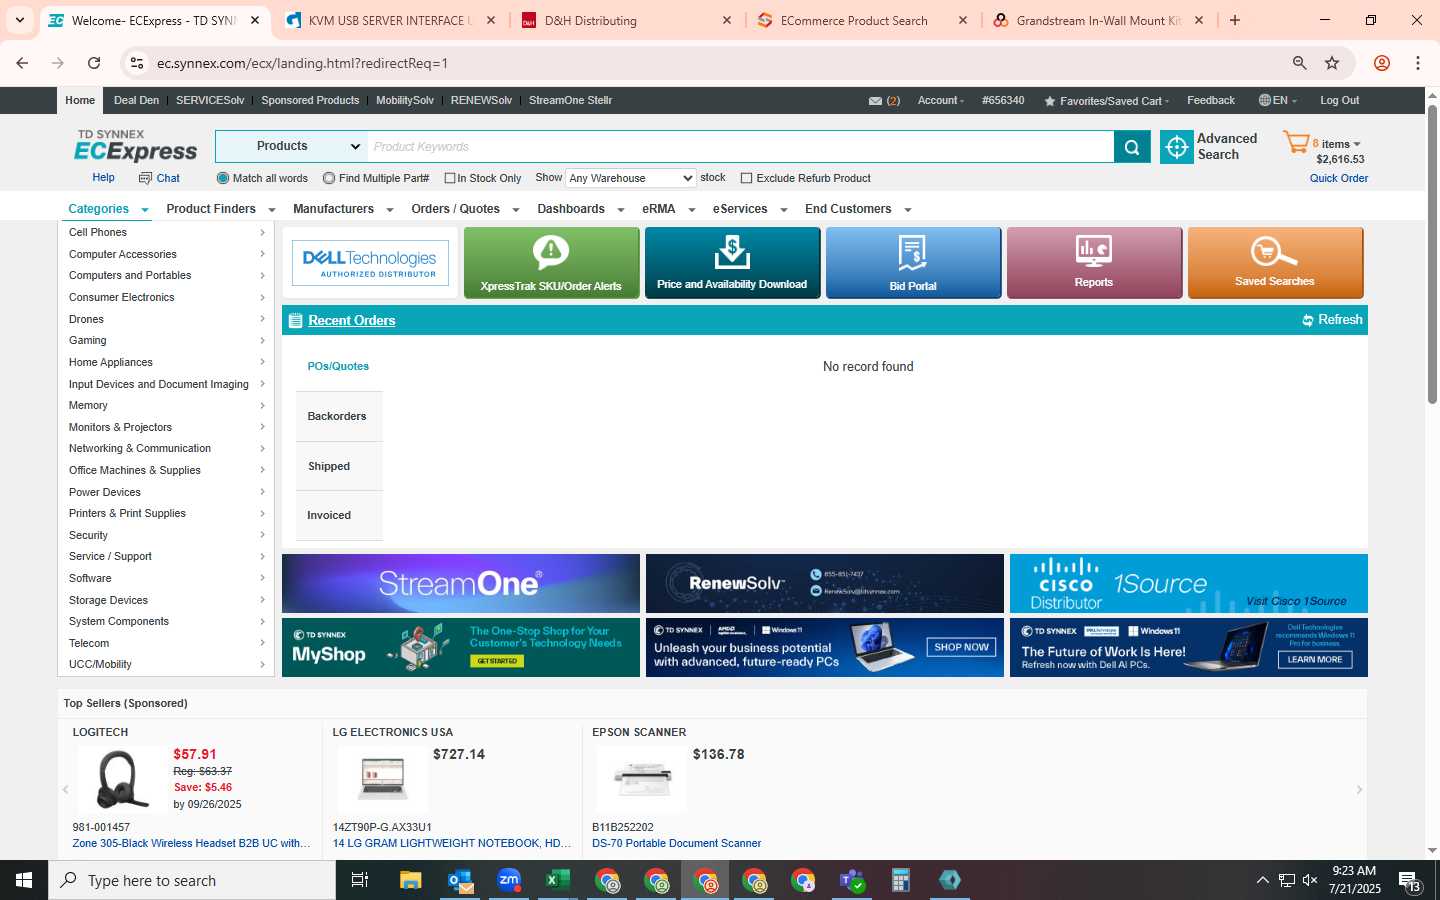Open Price and Availability Download tile
This screenshot has height=900, width=1440.
[732, 262]
